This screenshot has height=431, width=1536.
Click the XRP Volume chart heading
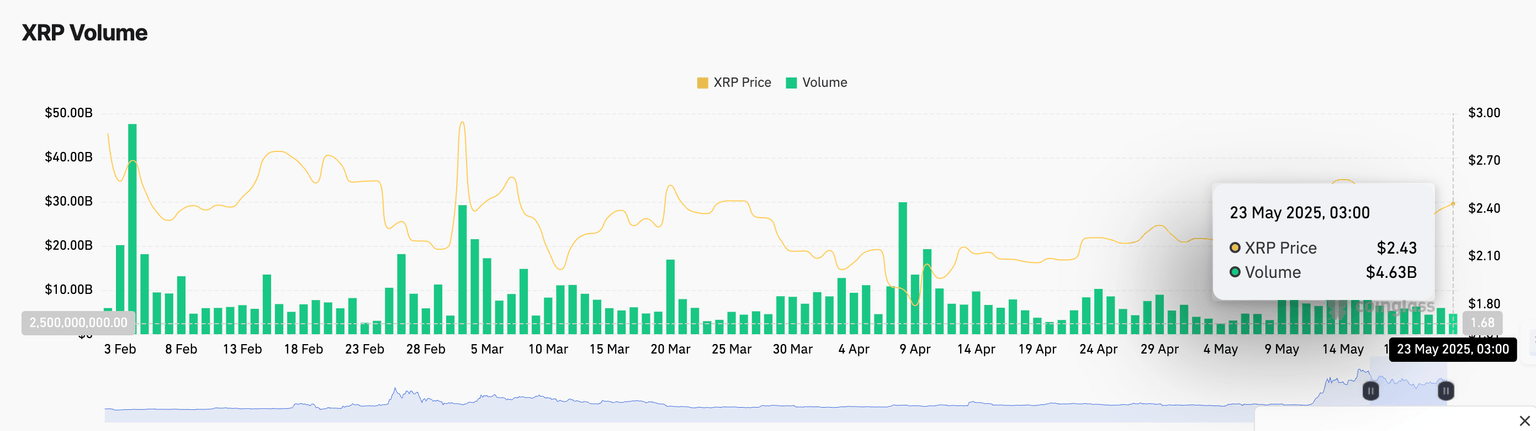tap(85, 33)
